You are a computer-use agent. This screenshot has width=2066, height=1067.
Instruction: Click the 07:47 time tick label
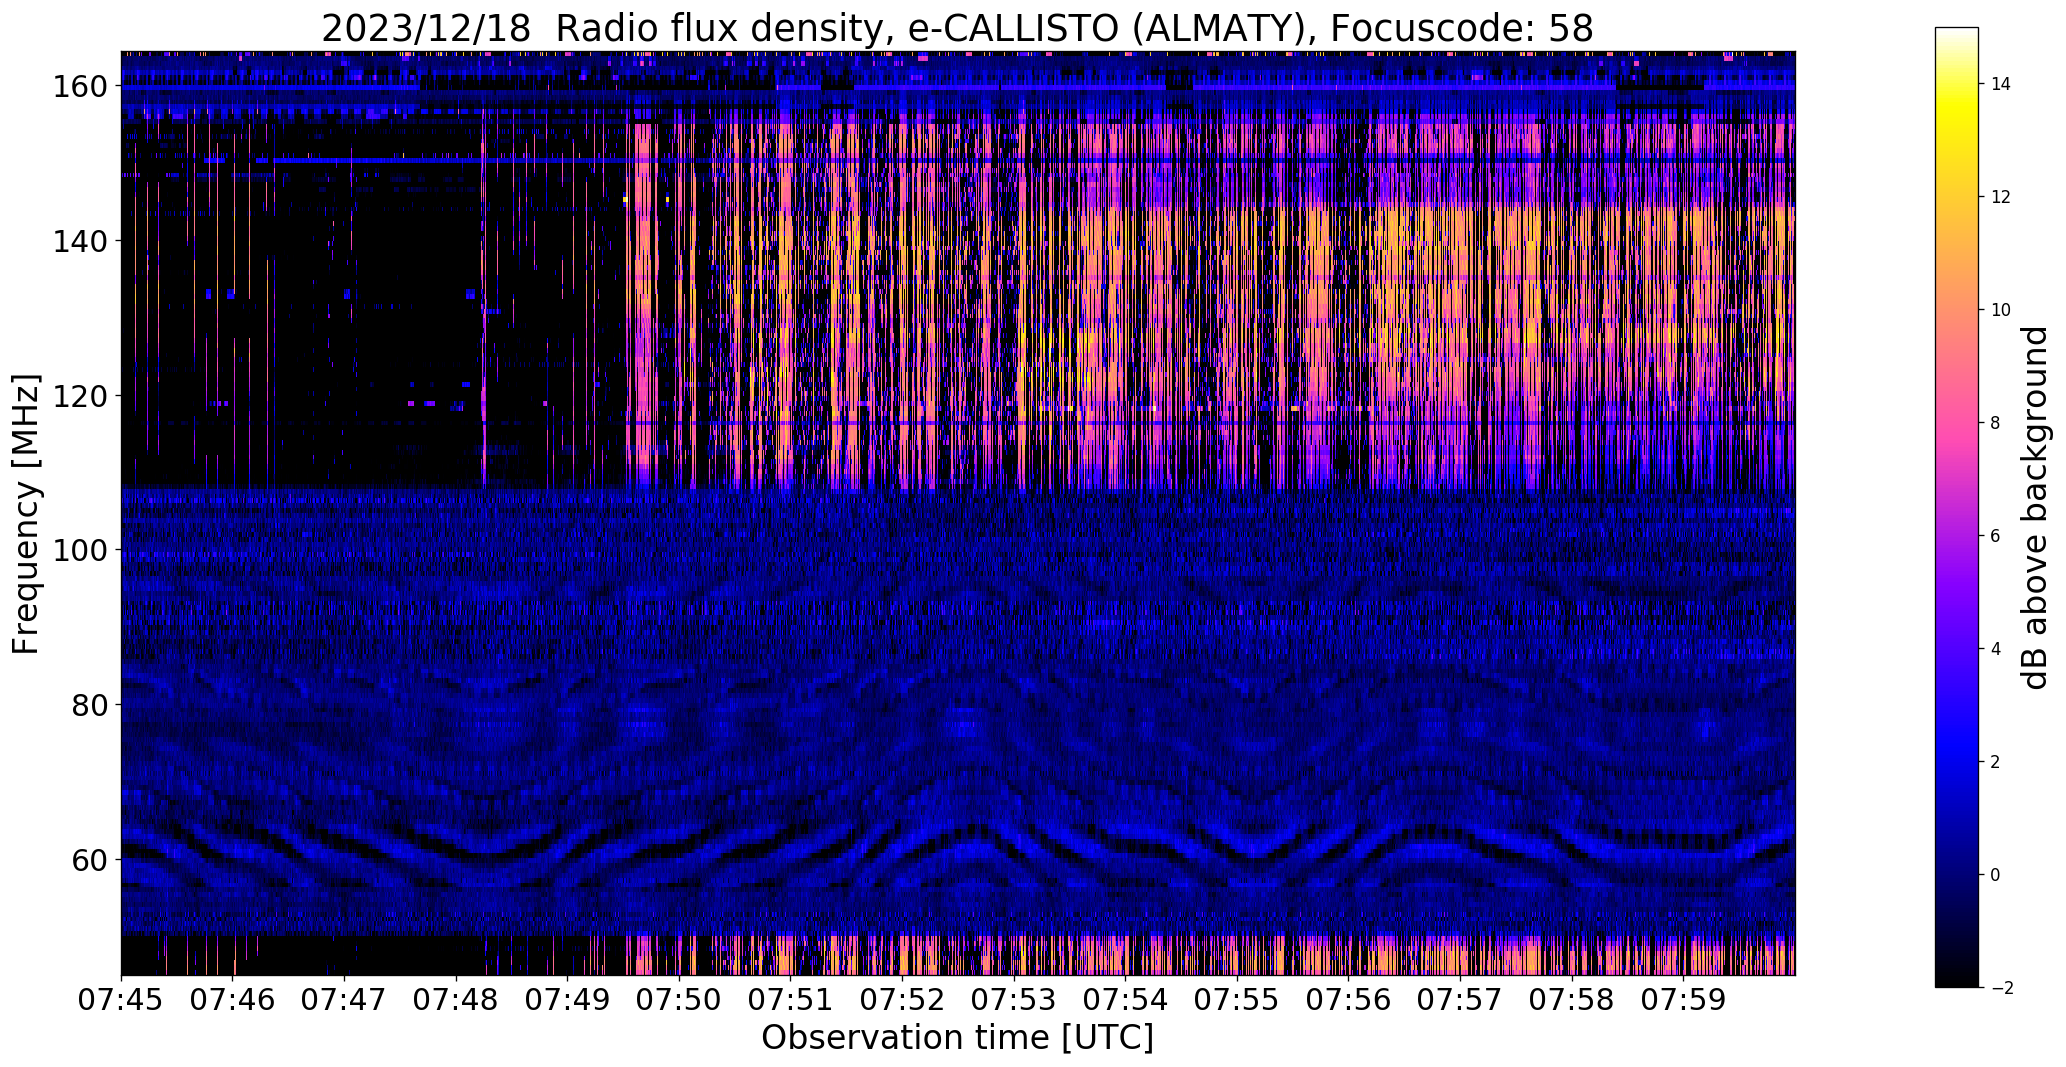[x=345, y=999]
